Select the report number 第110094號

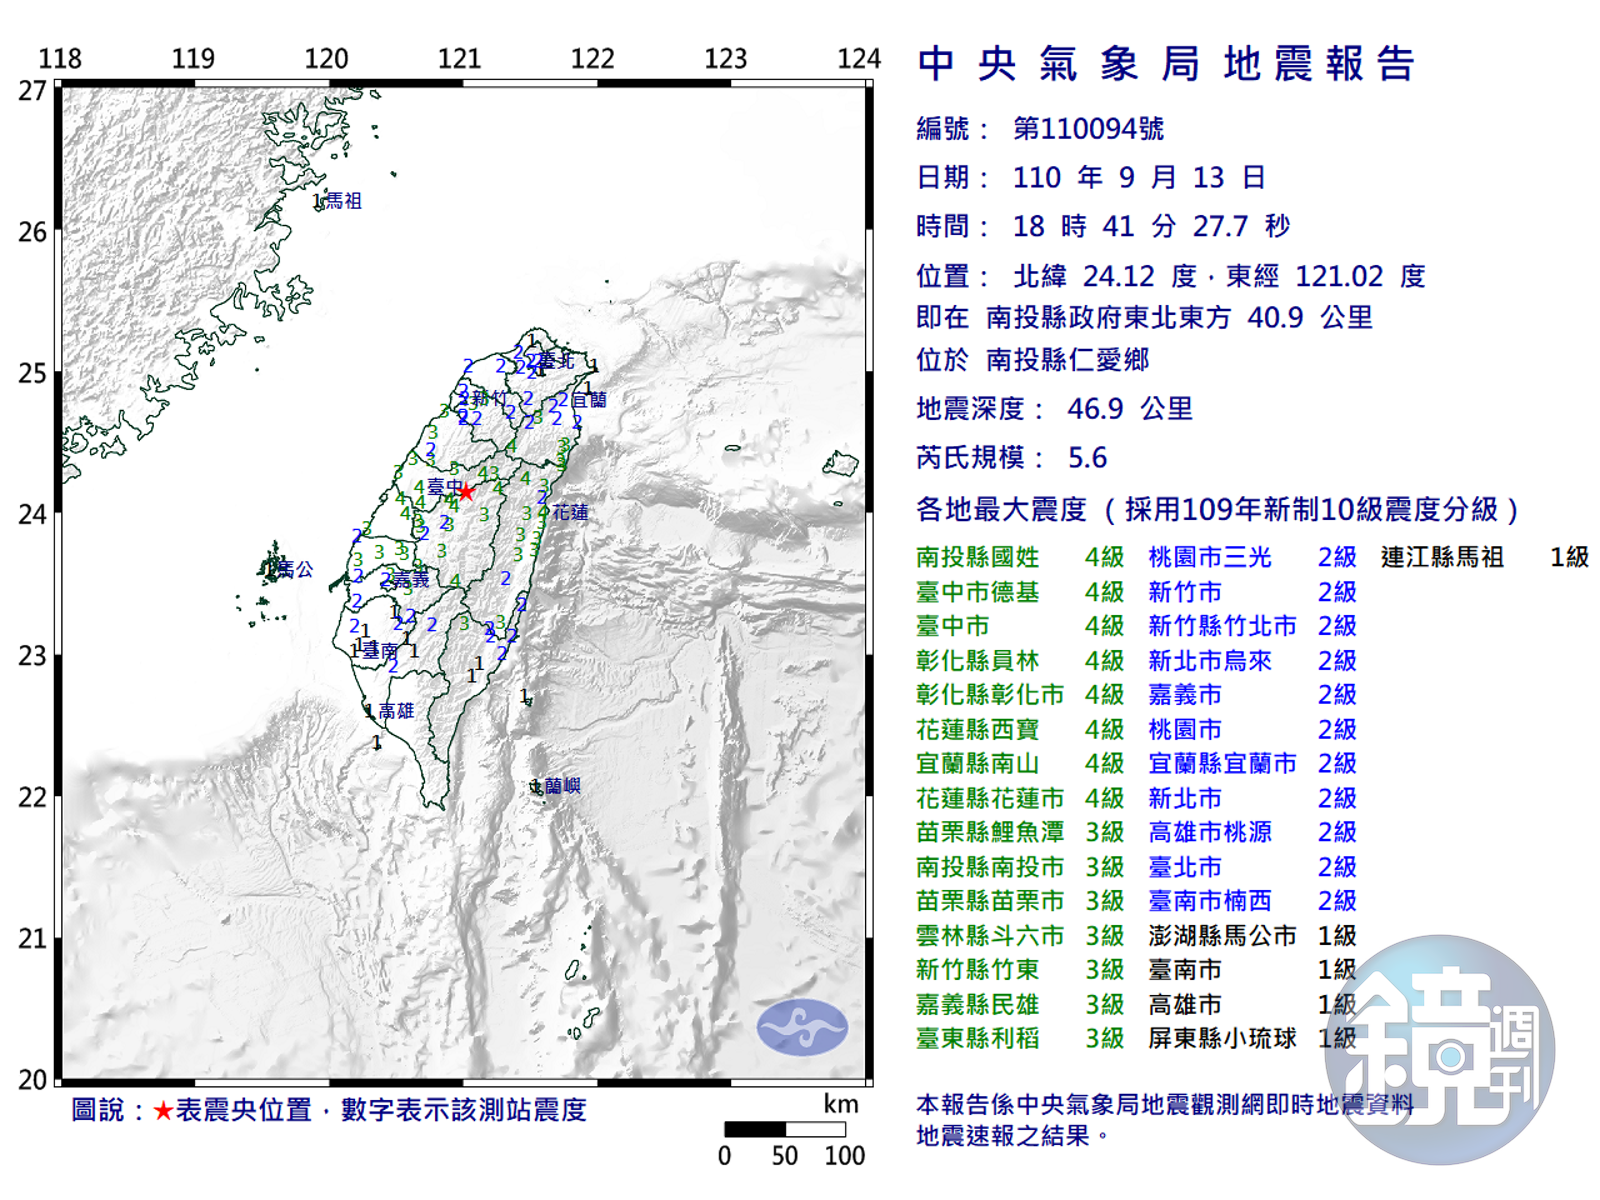1088,129
